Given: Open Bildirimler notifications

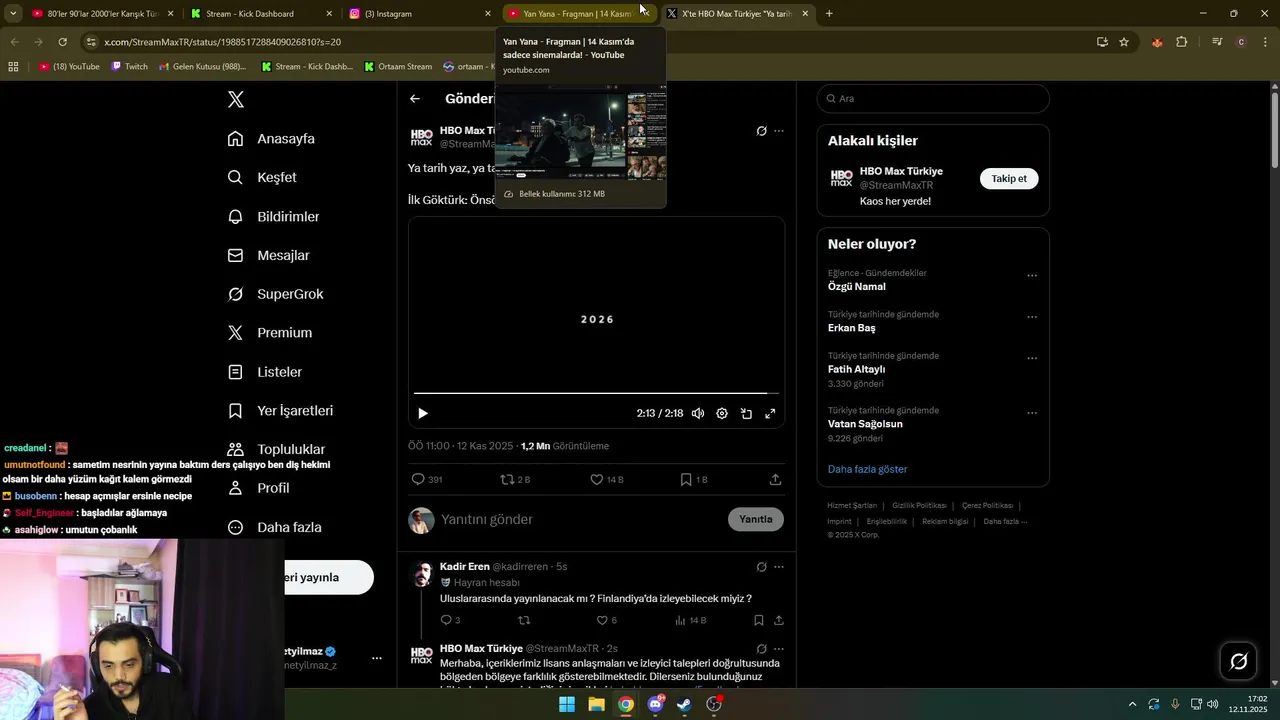Looking at the screenshot, I should click(x=273, y=216).
